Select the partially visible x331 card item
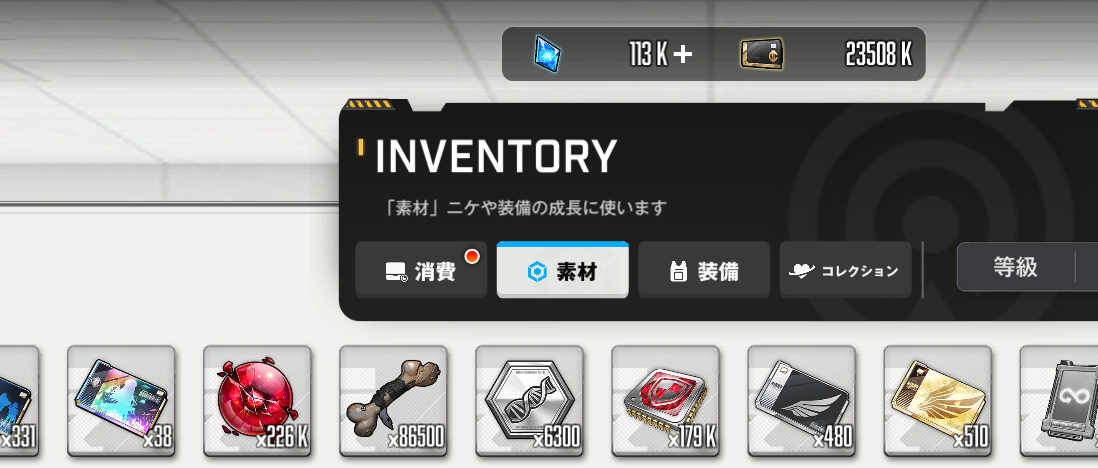 click(19, 400)
